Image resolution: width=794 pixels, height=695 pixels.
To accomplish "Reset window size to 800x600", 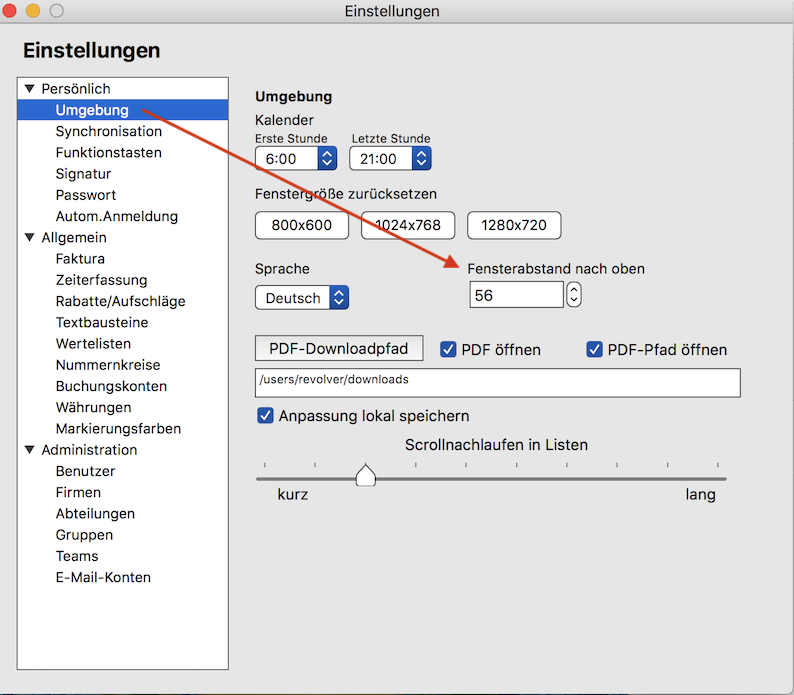I will pos(302,225).
